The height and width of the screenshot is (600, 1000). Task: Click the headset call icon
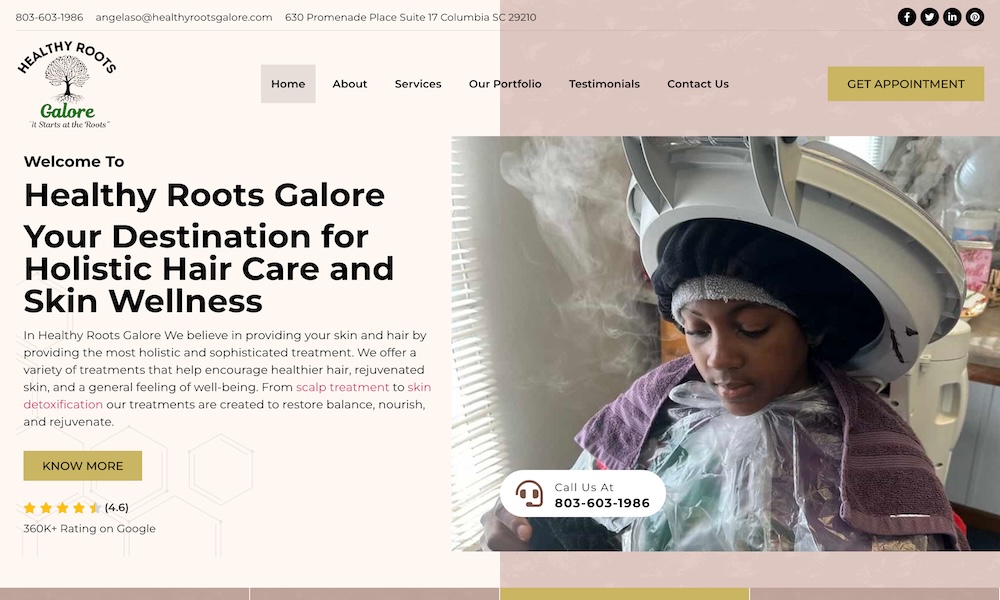529,494
